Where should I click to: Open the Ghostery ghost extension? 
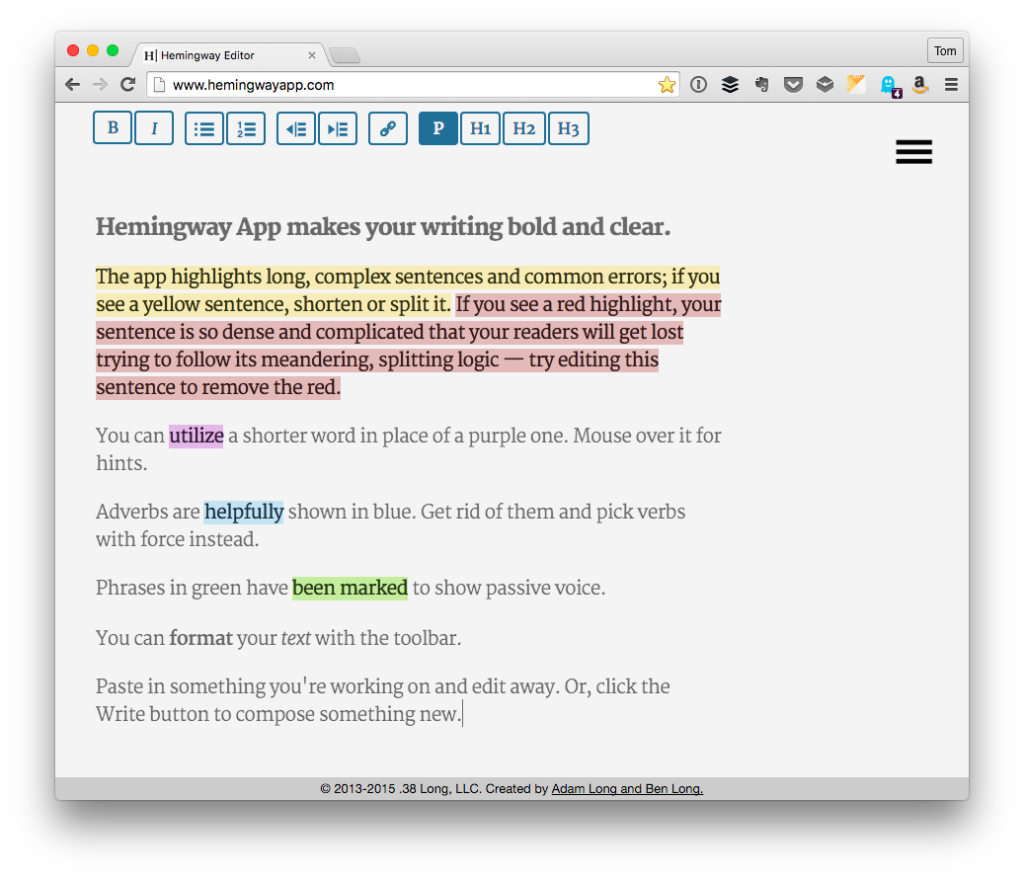coord(889,86)
